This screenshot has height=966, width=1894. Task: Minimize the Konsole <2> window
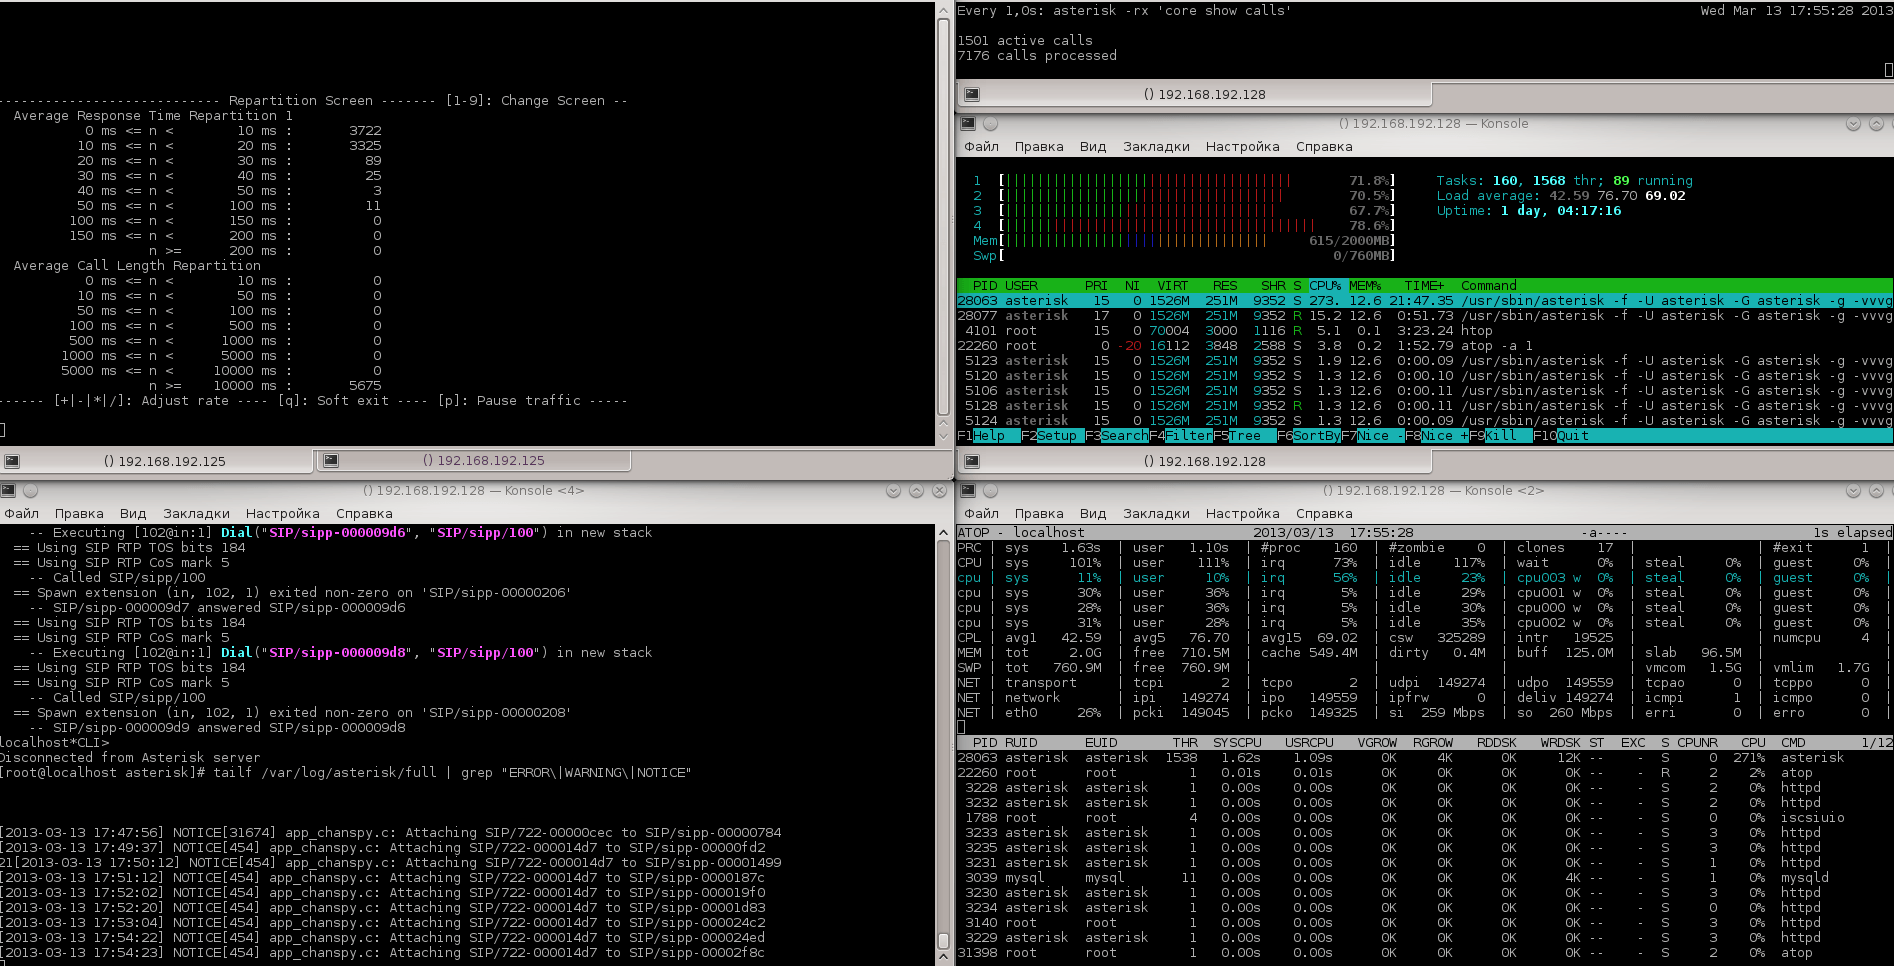(1853, 491)
